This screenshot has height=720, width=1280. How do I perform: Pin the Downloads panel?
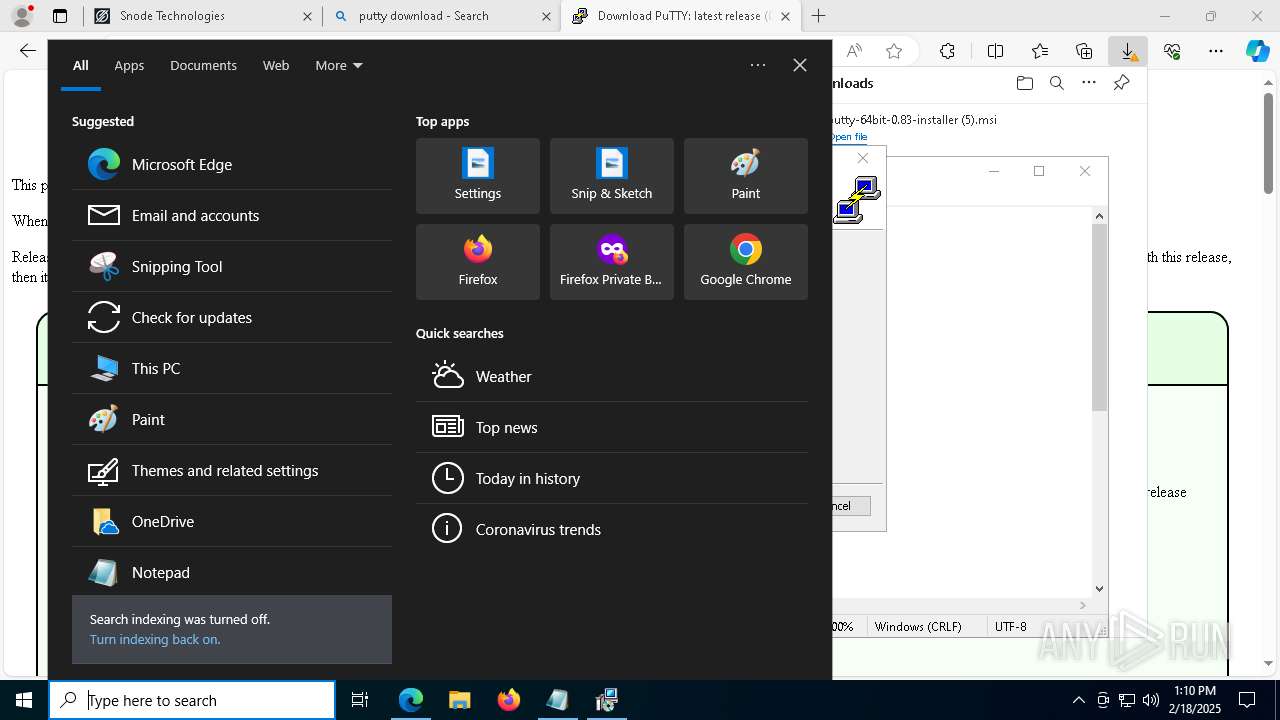point(1121,83)
